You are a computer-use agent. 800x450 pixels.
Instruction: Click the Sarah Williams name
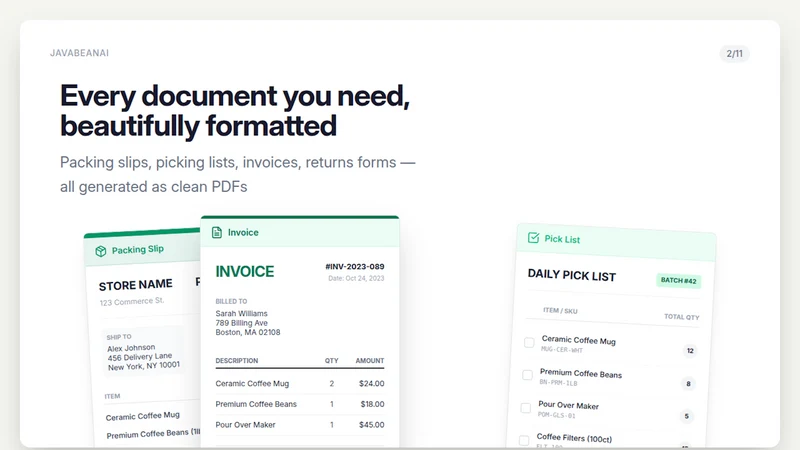[241, 313]
